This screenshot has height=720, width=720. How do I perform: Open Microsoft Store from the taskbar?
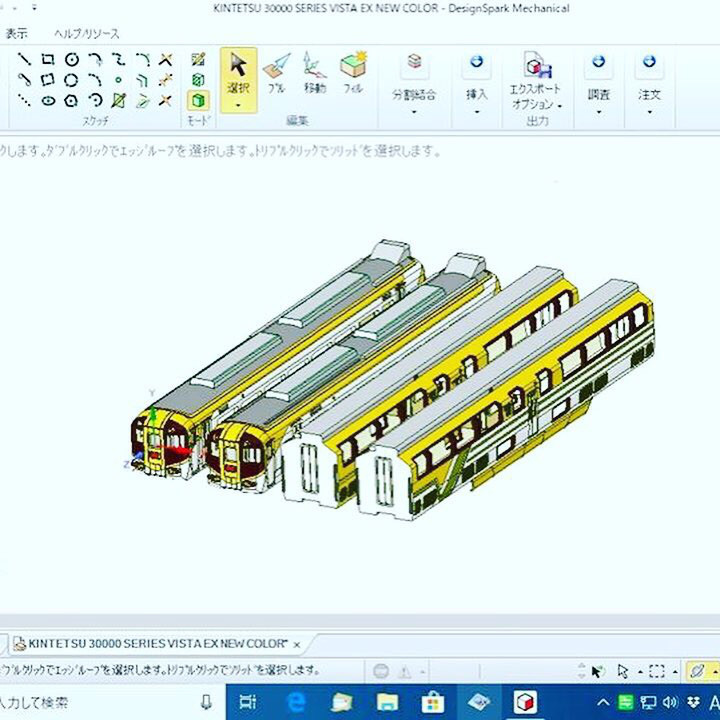(x=432, y=703)
